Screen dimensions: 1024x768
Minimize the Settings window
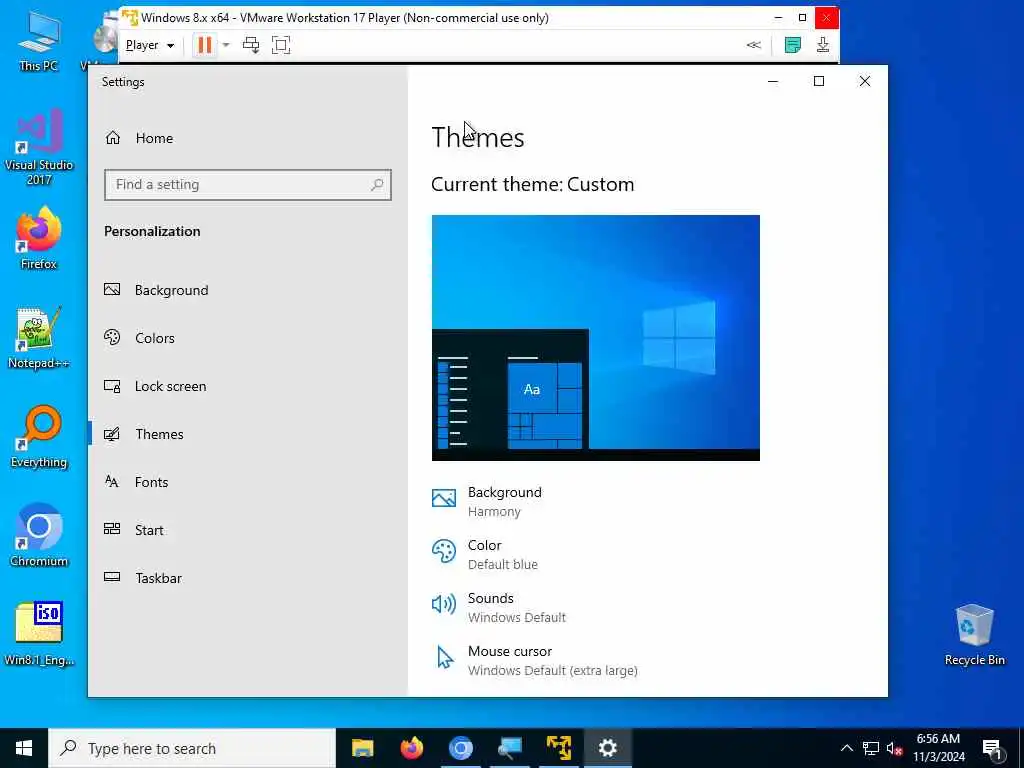click(x=773, y=81)
